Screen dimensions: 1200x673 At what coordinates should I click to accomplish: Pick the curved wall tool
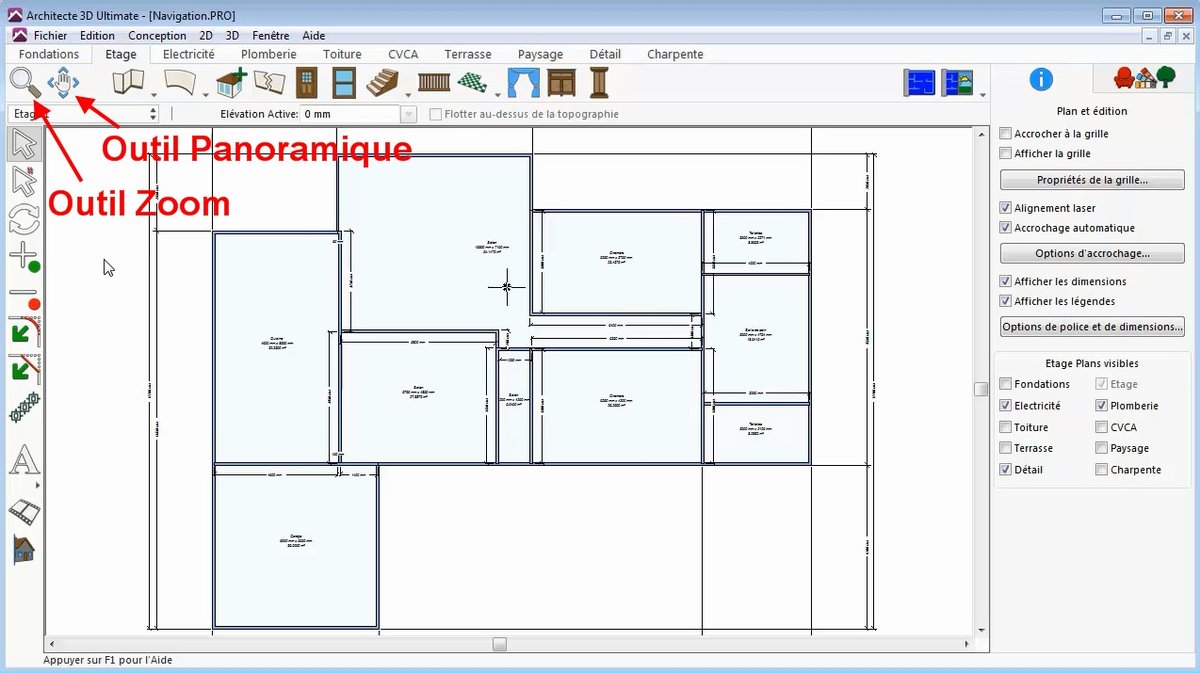click(x=179, y=82)
